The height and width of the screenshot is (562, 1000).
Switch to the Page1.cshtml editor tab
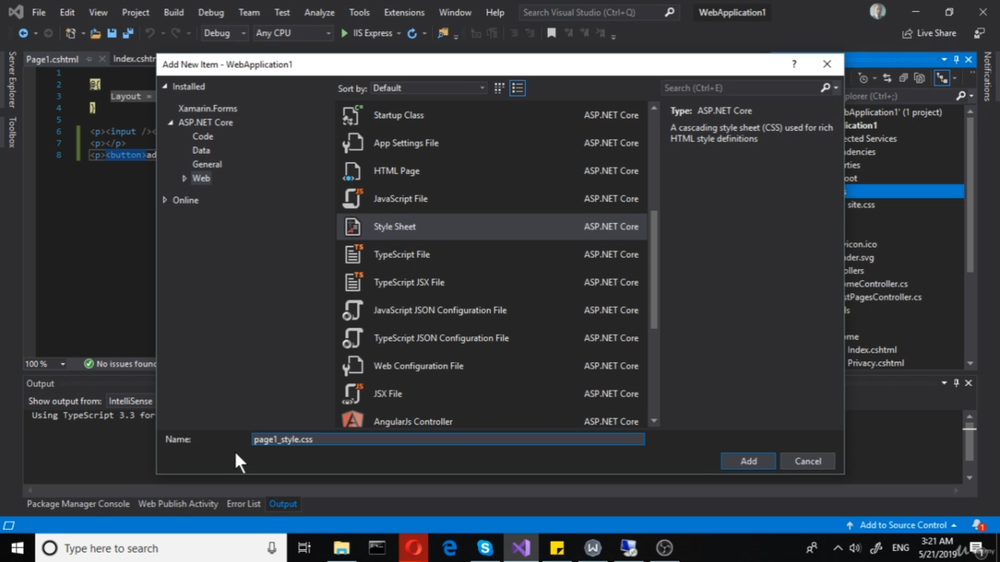pos(52,59)
